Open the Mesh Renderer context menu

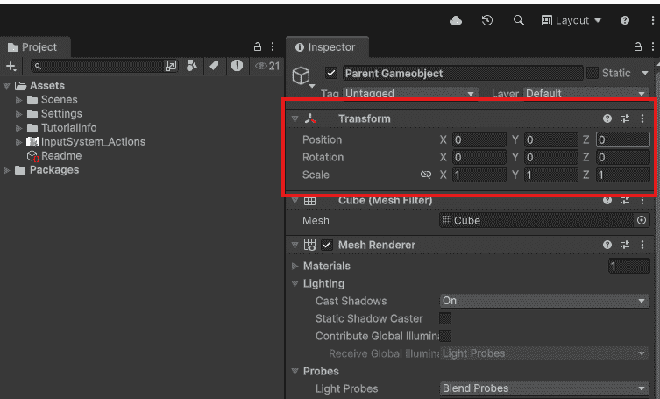pos(642,245)
